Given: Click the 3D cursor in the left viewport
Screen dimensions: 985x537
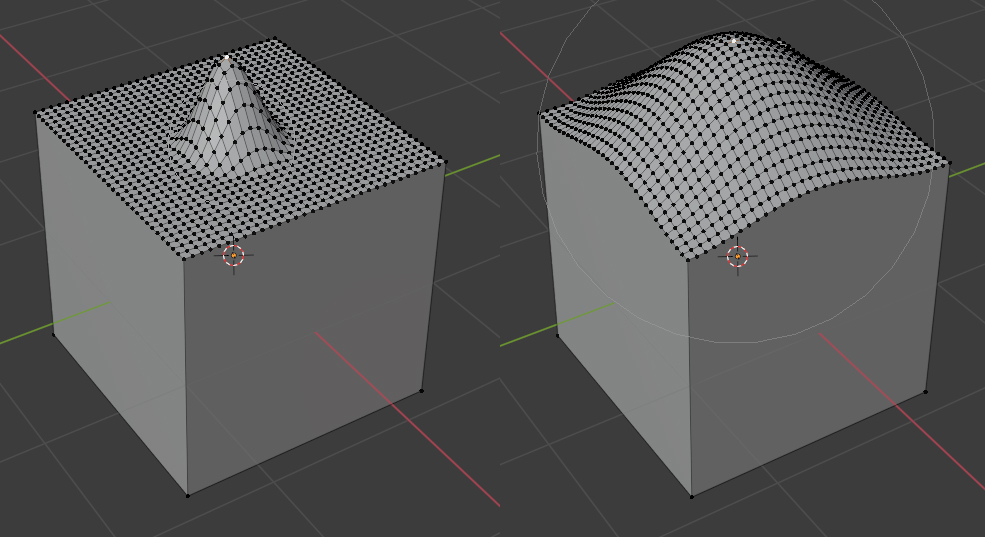Looking at the screenshot, I should [234, 256].
